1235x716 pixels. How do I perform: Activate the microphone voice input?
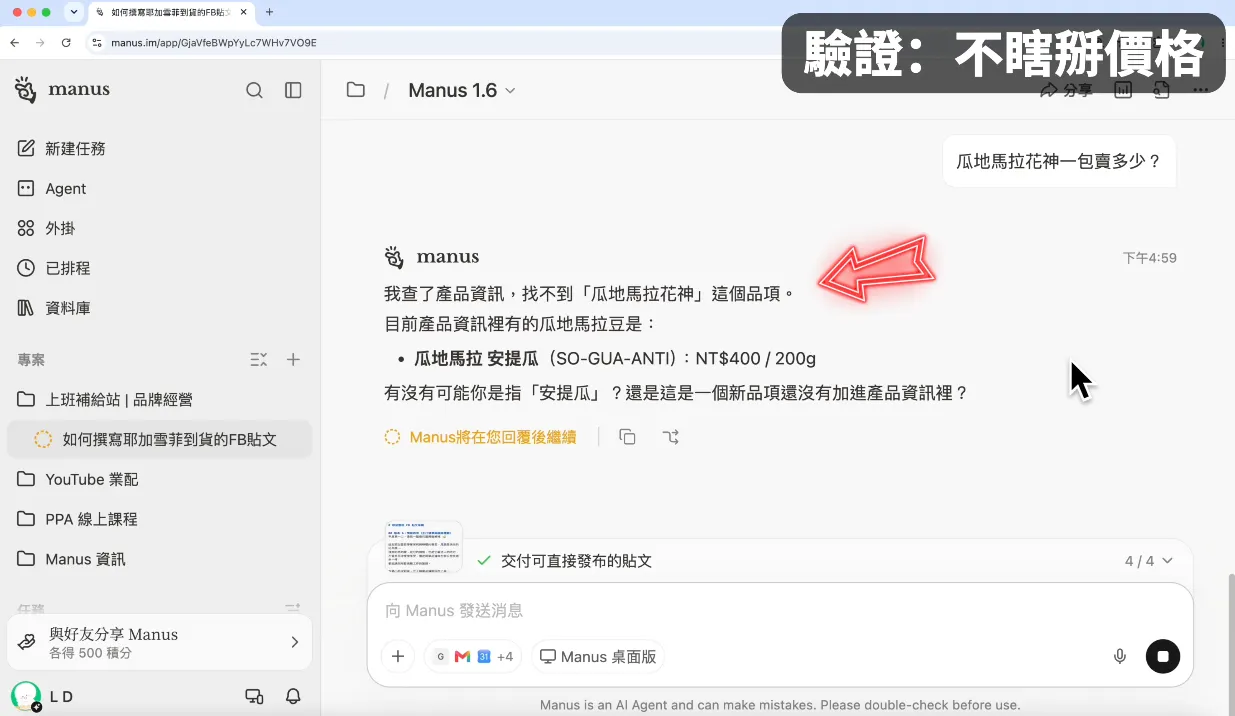tap(1120, 657)
